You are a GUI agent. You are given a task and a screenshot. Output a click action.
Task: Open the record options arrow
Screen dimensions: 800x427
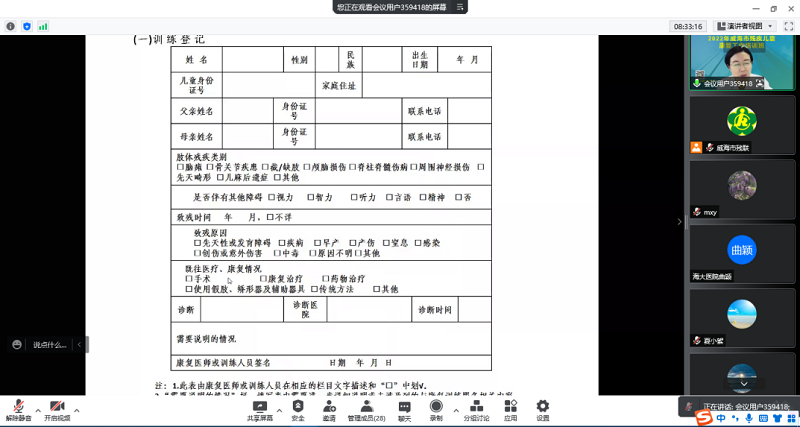[x=456, y=410]
